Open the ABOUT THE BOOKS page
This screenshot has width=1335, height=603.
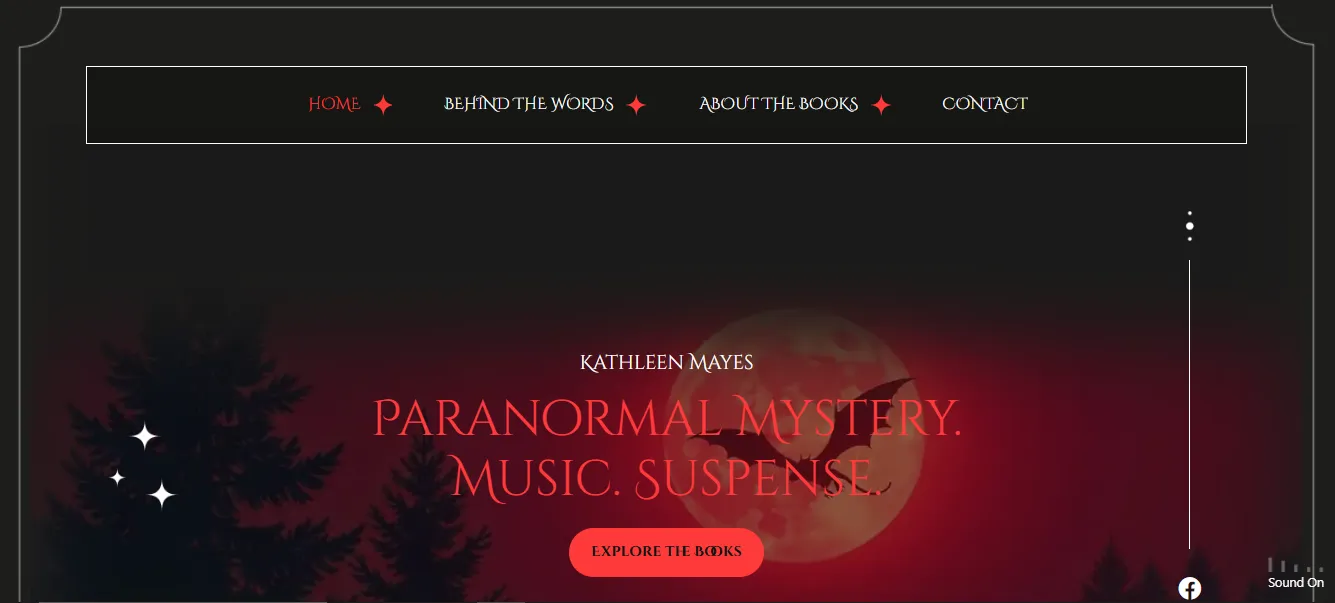click(x=779, y=104)
